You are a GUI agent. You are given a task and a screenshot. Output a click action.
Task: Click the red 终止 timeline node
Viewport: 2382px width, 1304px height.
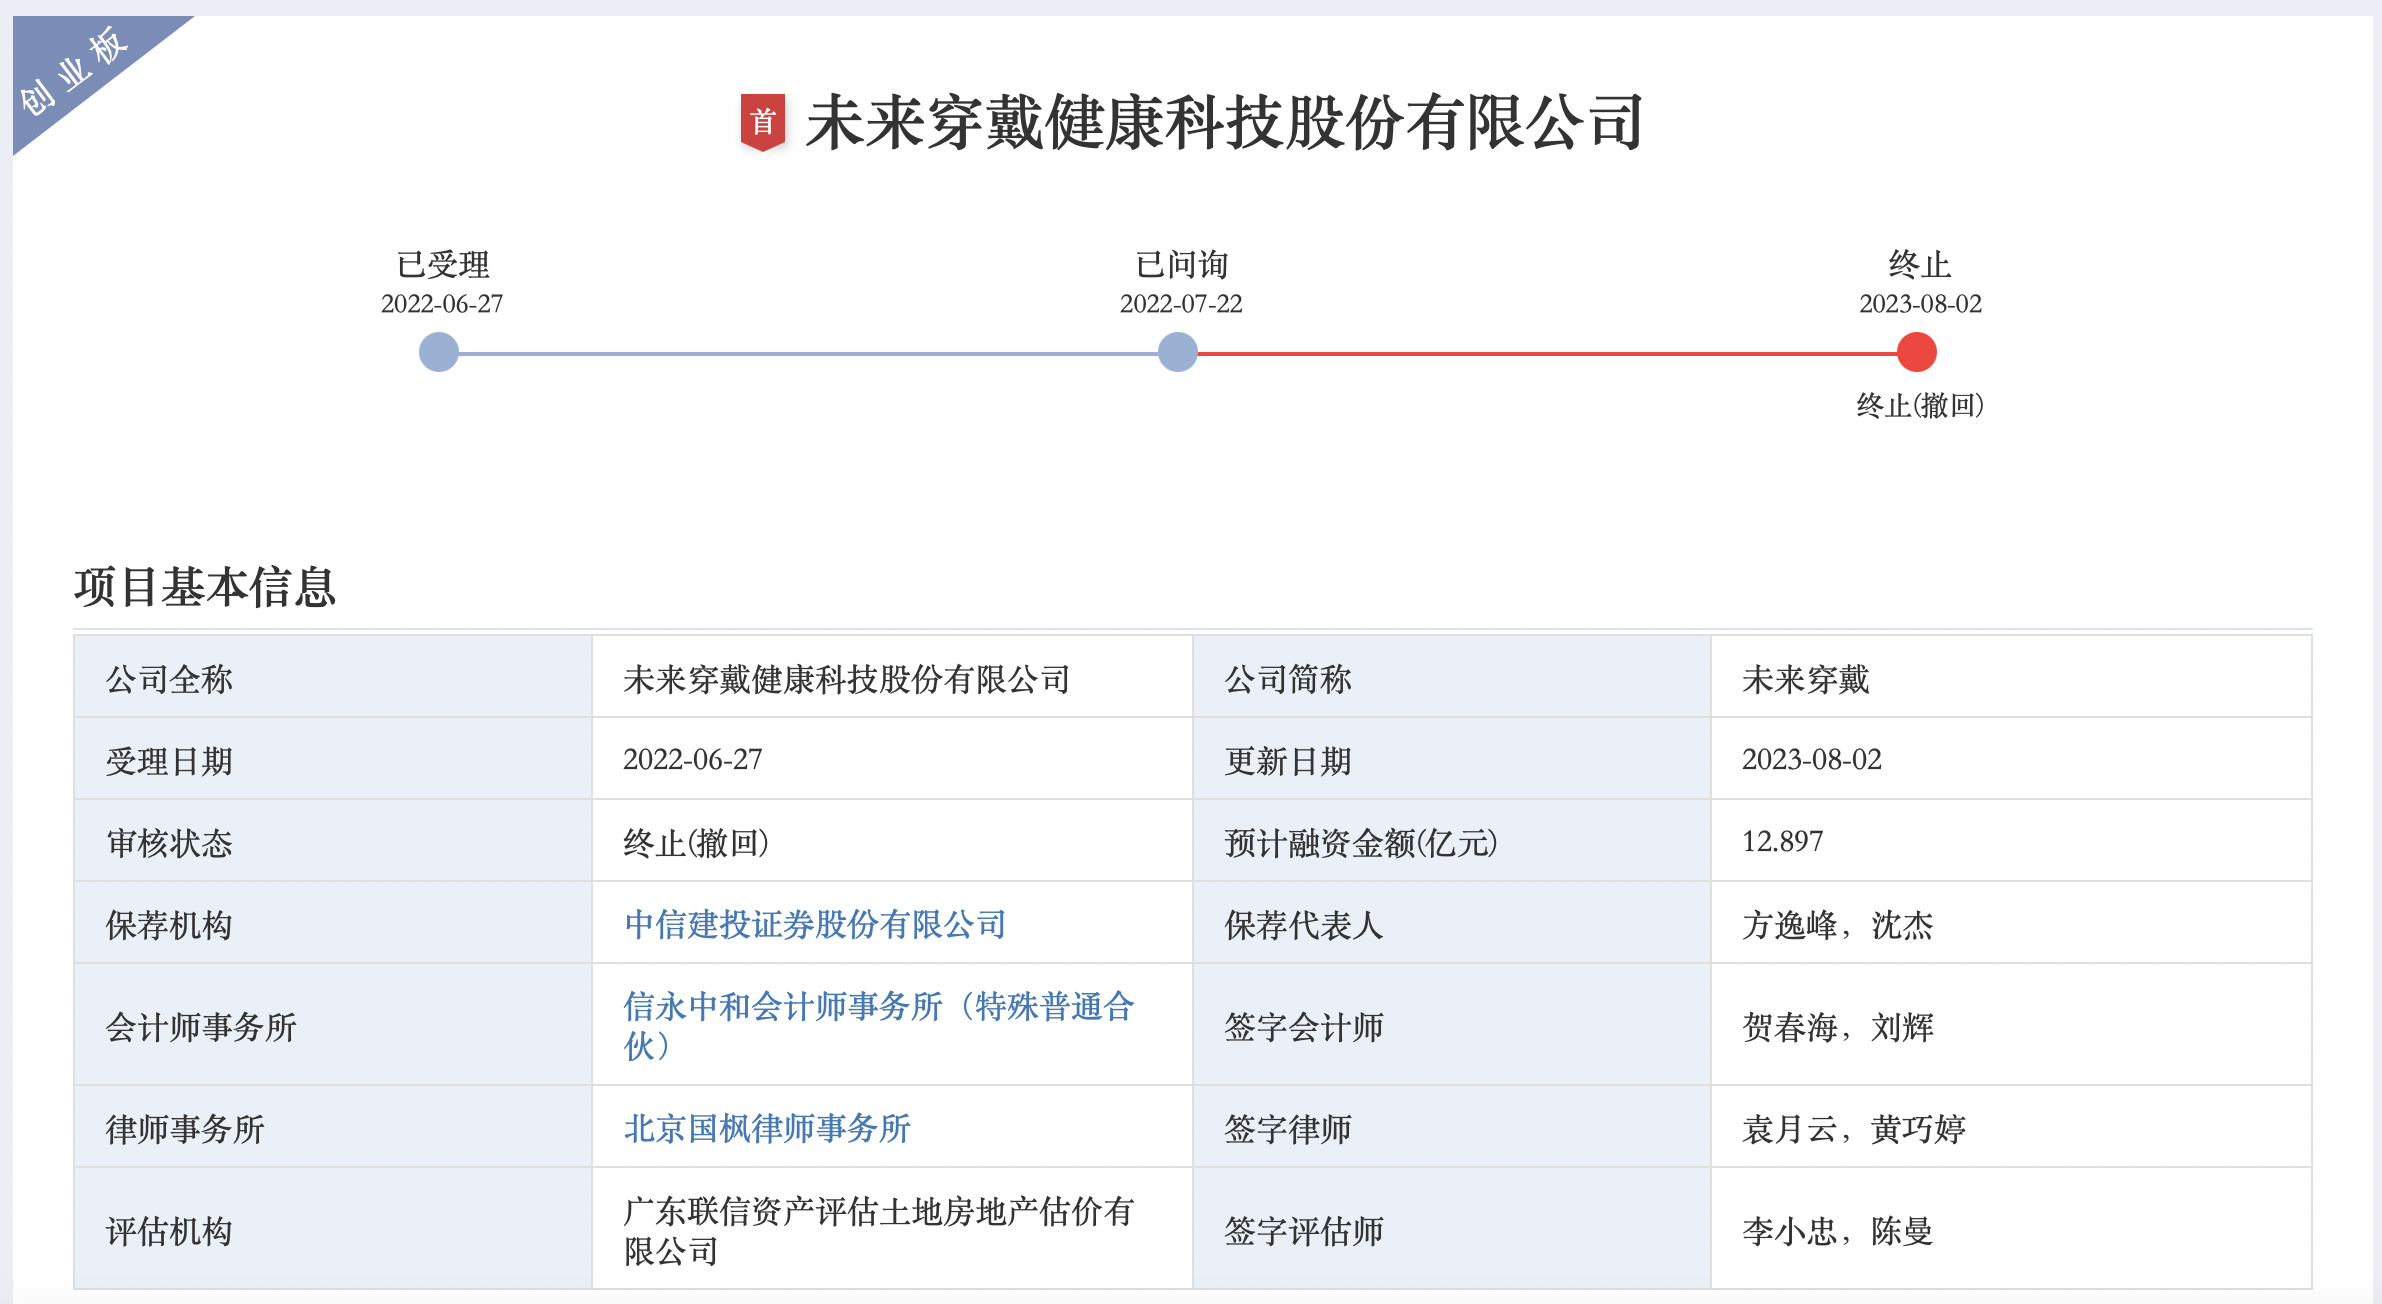(1916, 352)
